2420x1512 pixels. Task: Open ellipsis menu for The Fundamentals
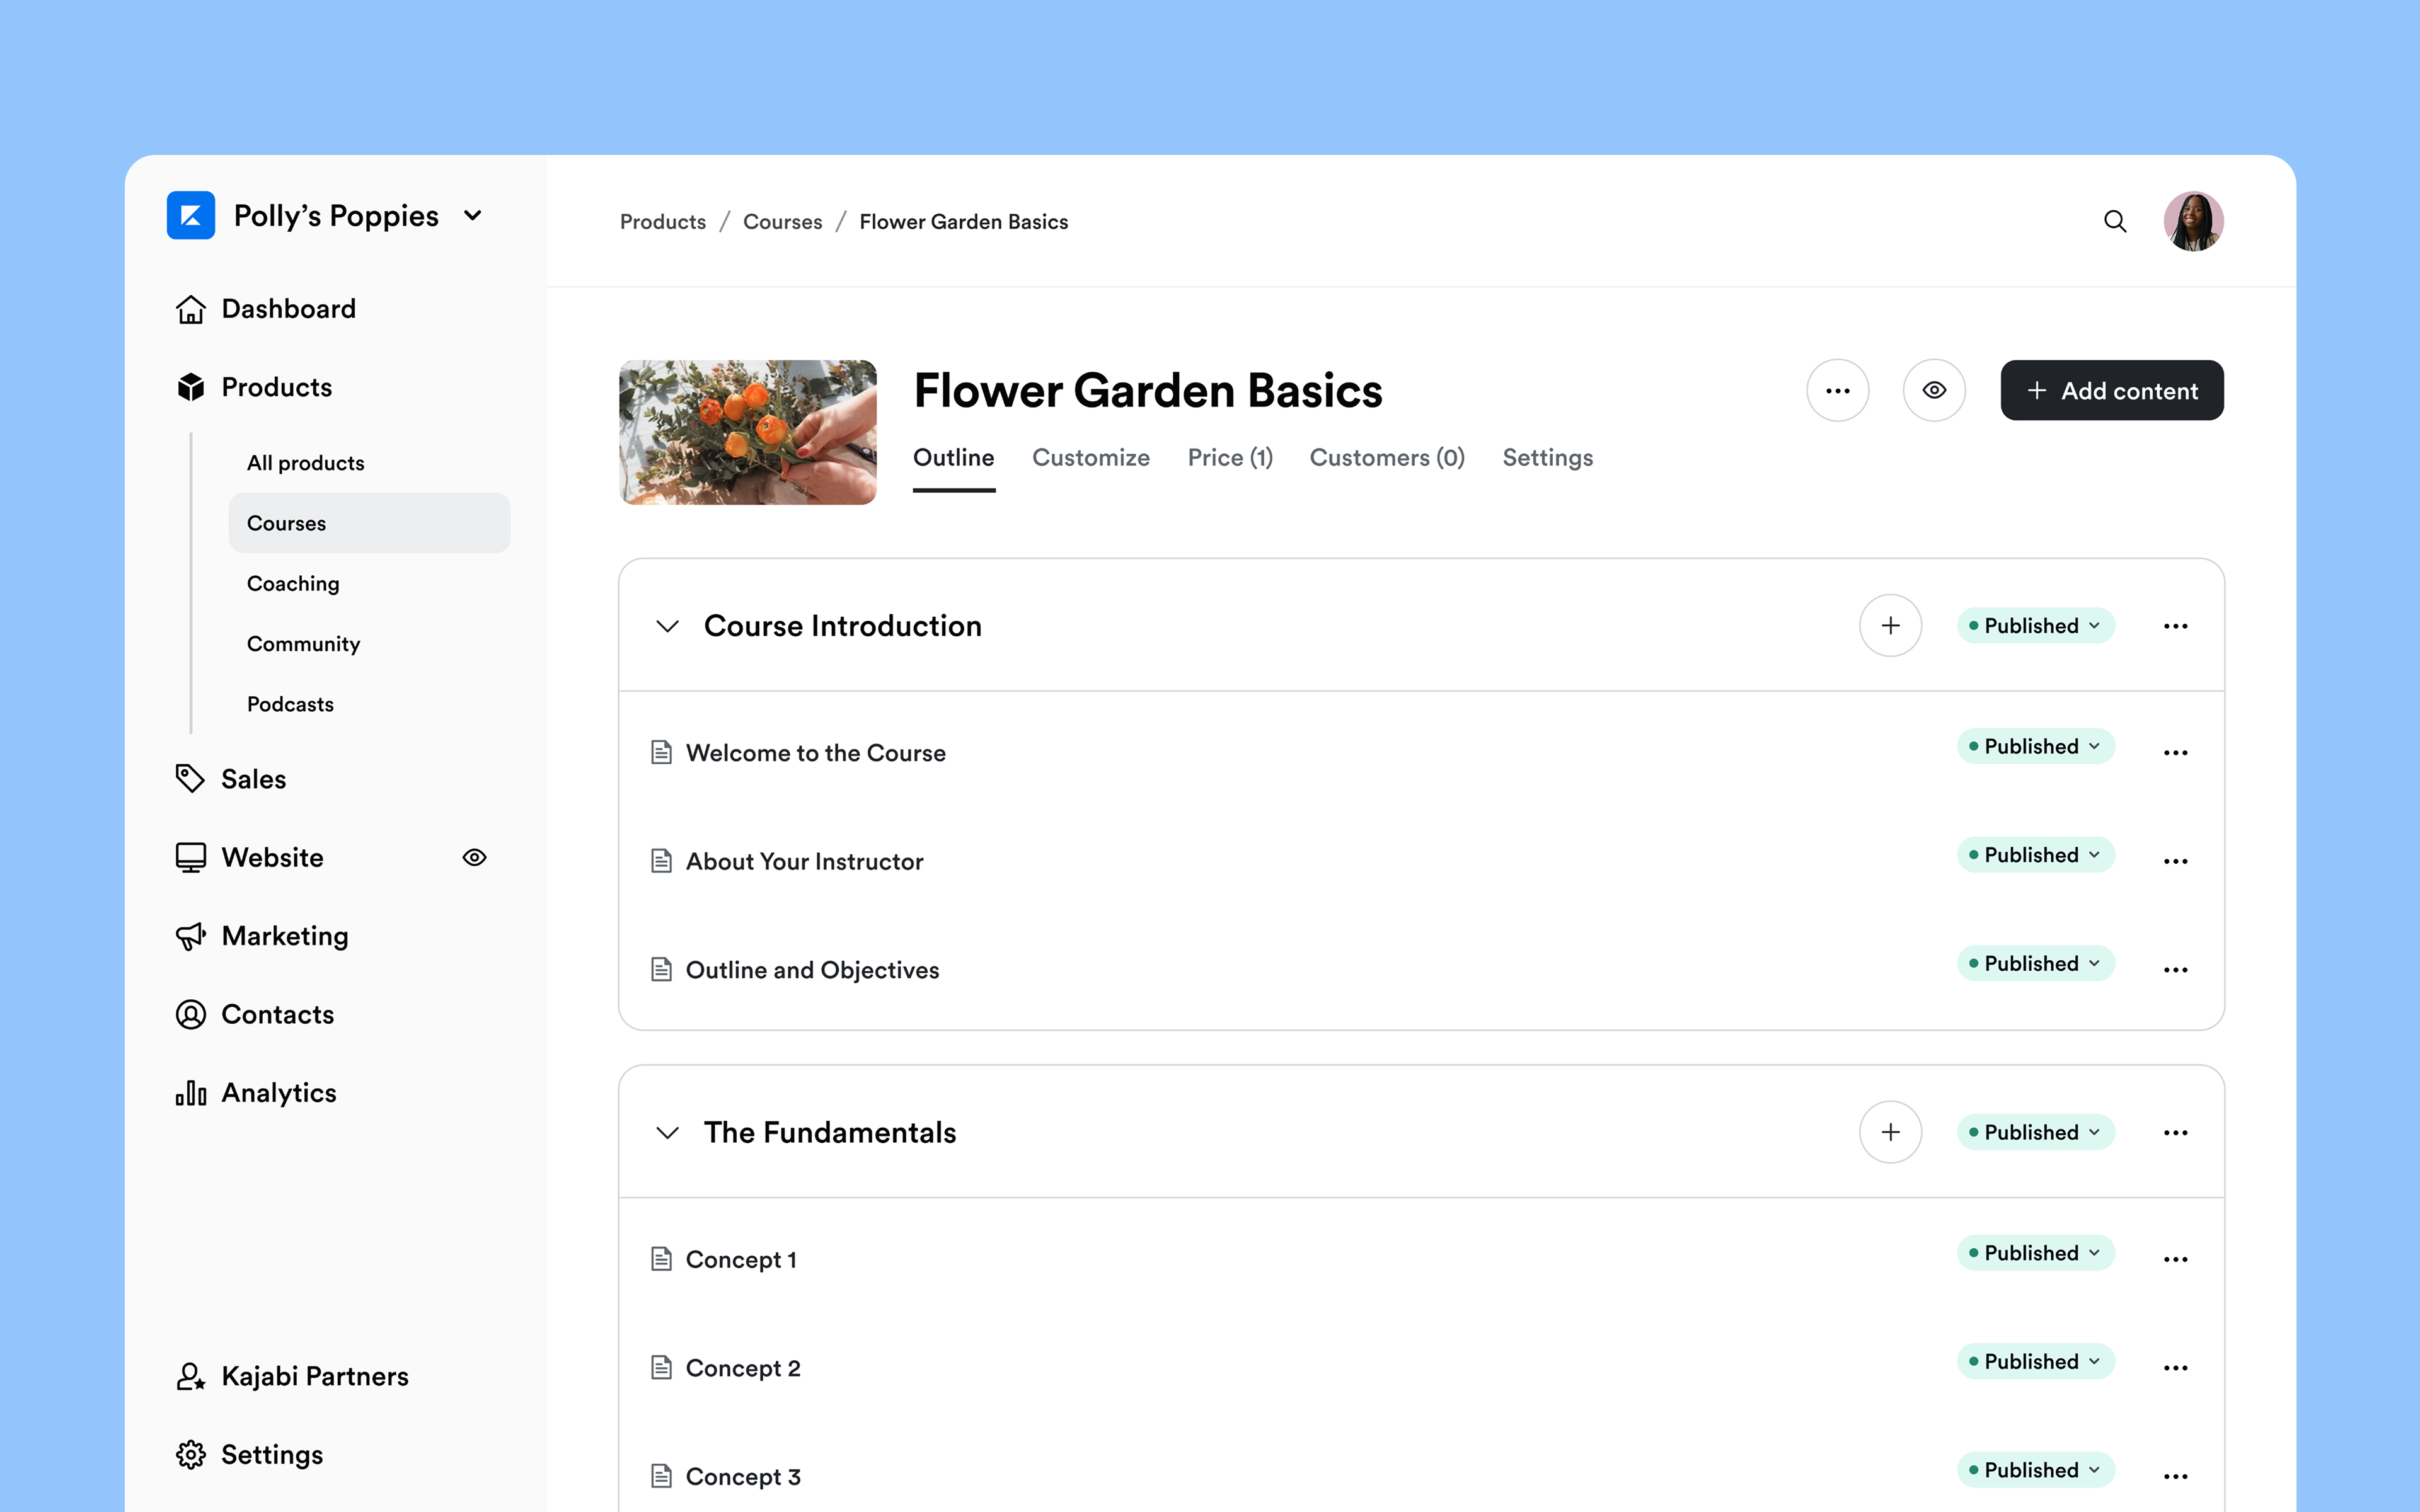(2175, 1132)
